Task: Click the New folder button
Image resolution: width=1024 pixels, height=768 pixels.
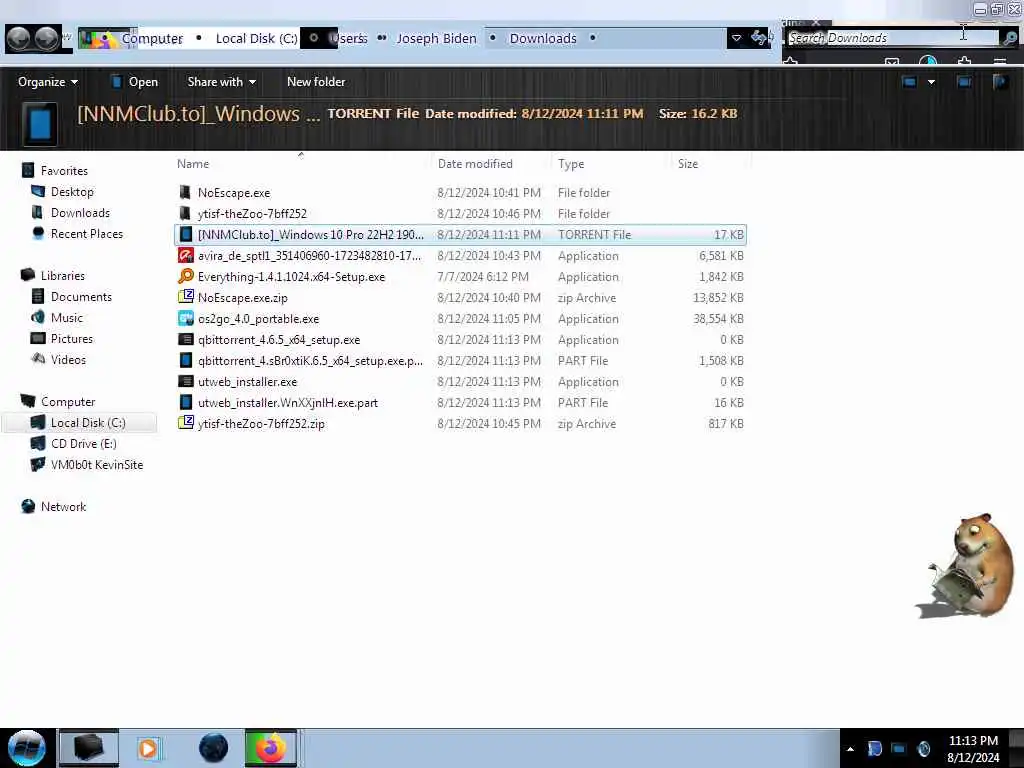Action: 316,82
